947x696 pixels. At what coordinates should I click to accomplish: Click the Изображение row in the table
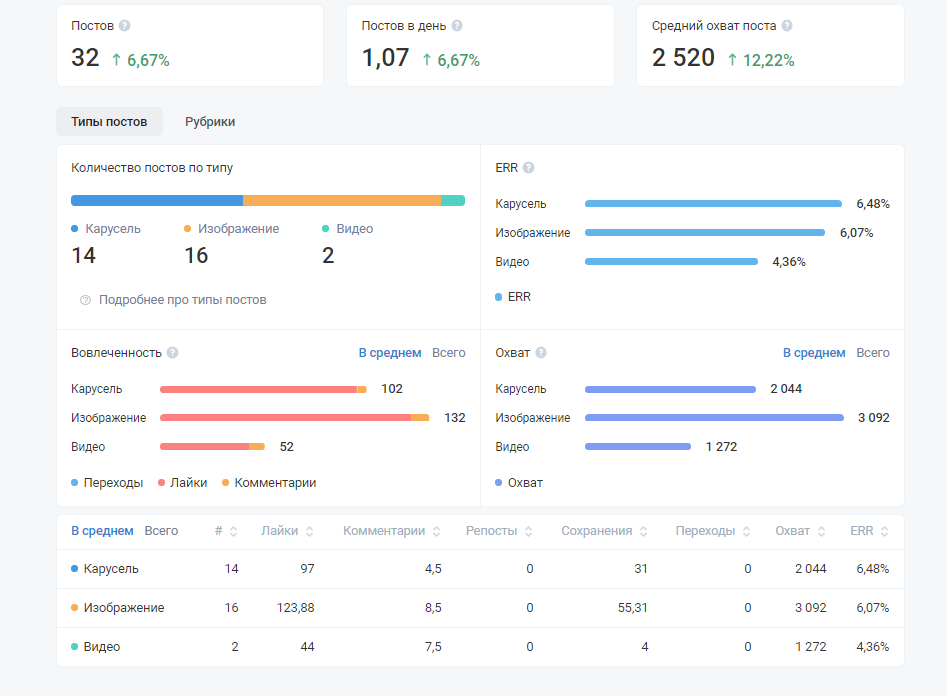[480, 608]
